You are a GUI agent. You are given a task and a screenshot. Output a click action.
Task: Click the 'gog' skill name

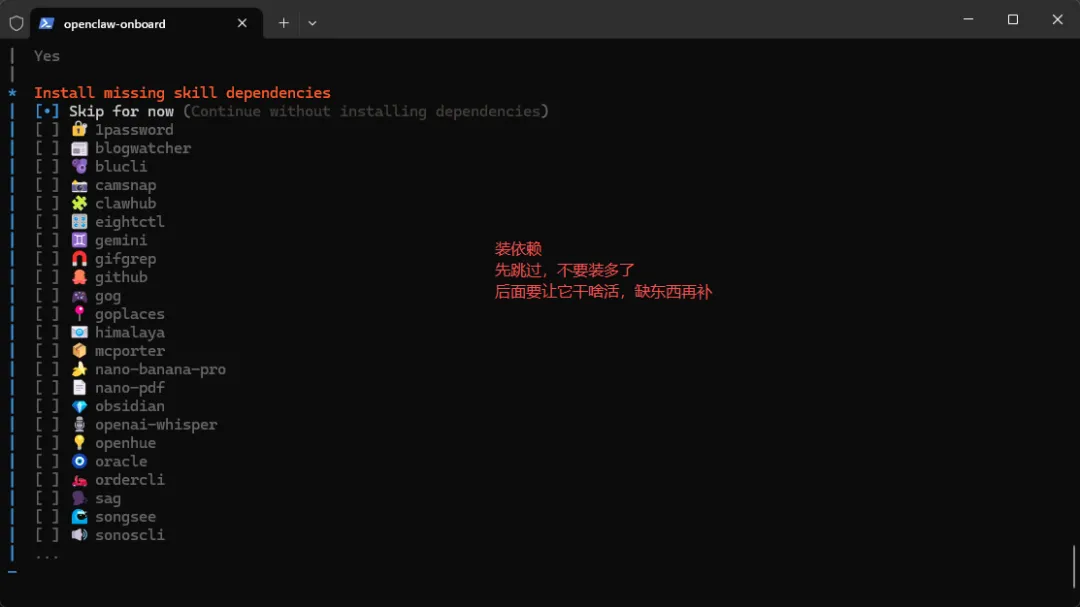[x=108, y=296]
